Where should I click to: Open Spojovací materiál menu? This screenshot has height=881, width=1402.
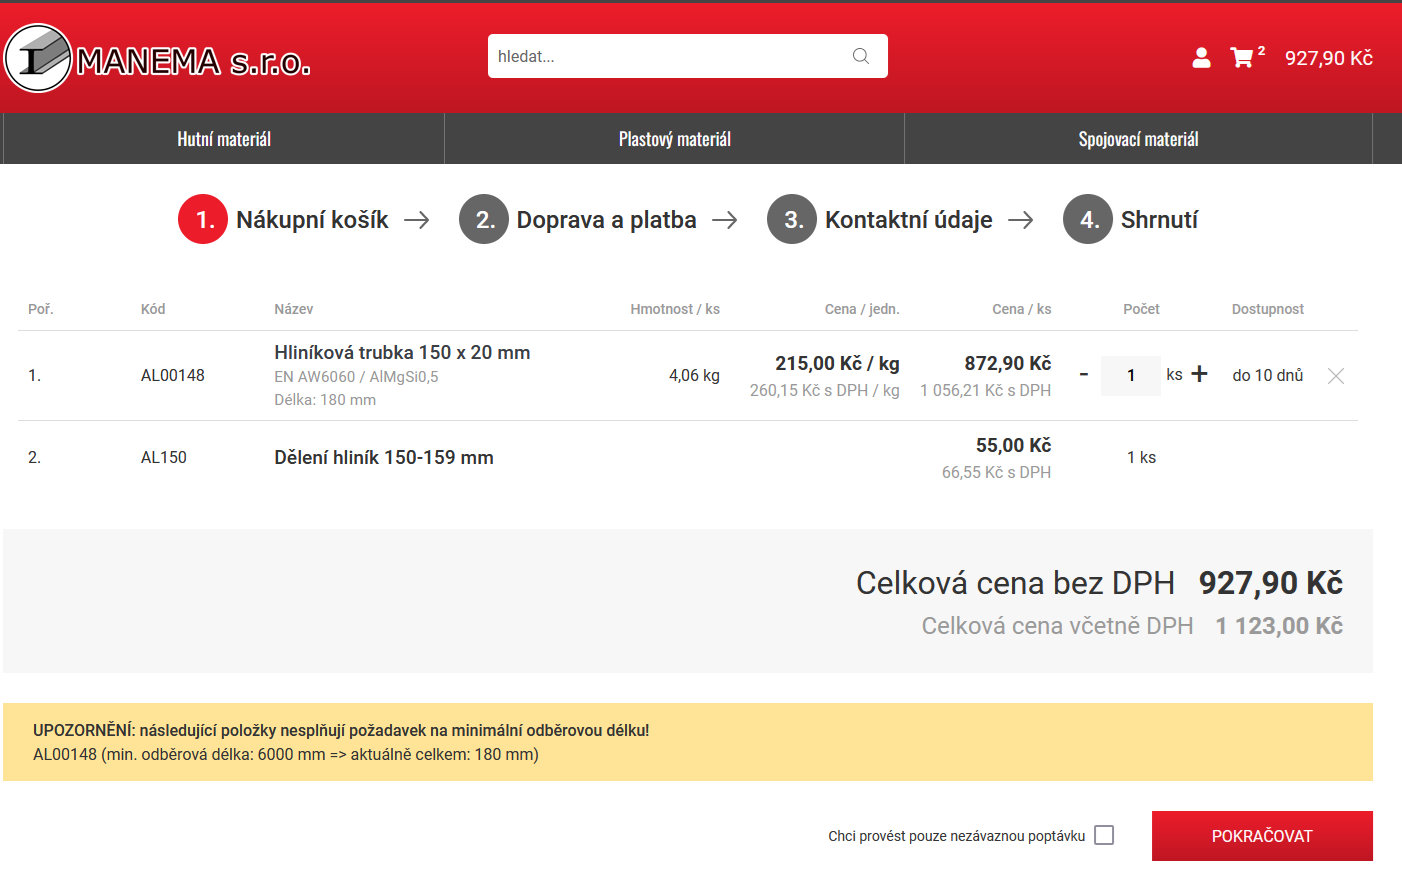pos(1138,139)
